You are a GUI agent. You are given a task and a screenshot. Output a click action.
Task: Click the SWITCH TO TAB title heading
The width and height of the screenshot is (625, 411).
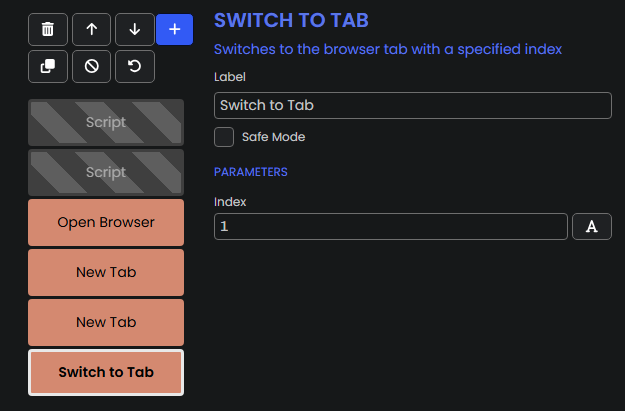(291, 20)
